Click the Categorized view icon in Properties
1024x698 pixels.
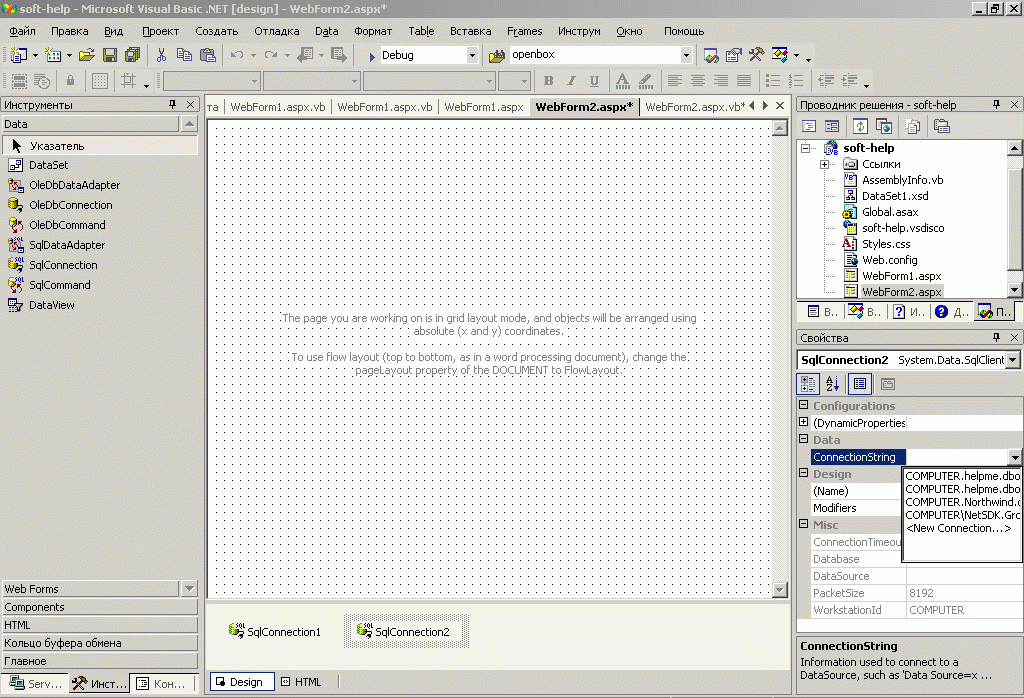[808, 384]
